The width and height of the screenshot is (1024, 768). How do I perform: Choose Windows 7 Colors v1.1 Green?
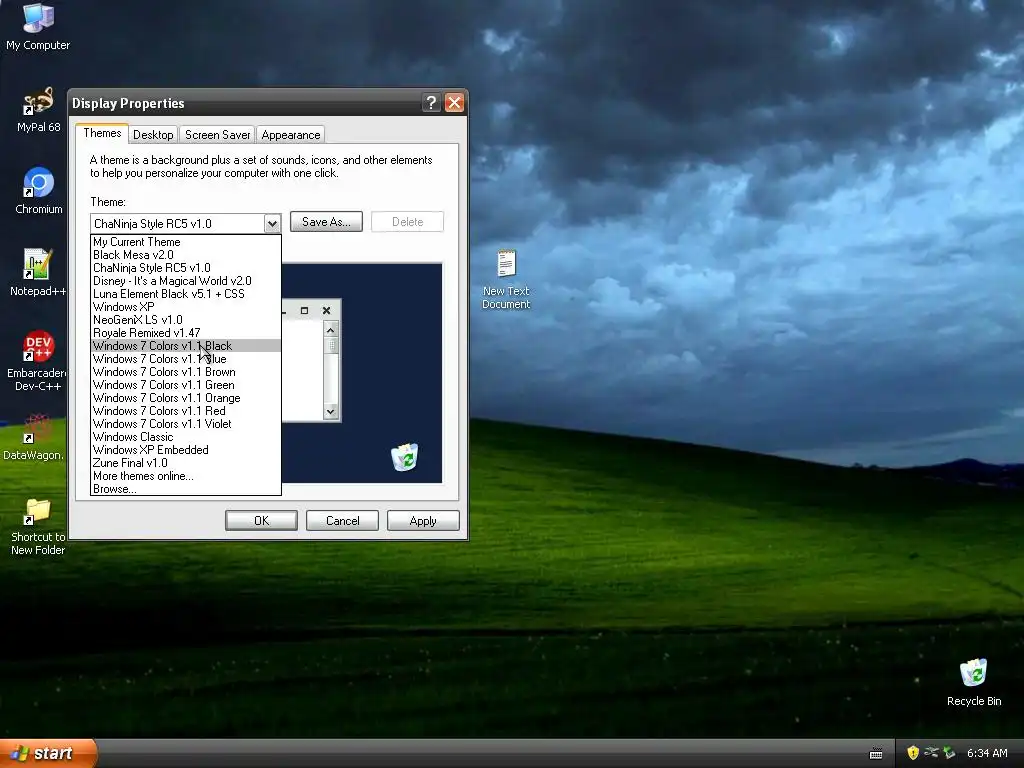pyautogui.click(x=186, y=385)
